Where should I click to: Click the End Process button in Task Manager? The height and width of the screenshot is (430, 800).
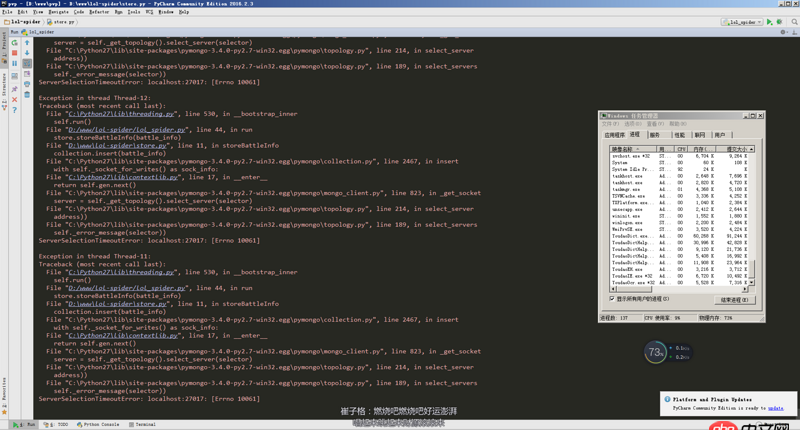(x=733, y=300)
